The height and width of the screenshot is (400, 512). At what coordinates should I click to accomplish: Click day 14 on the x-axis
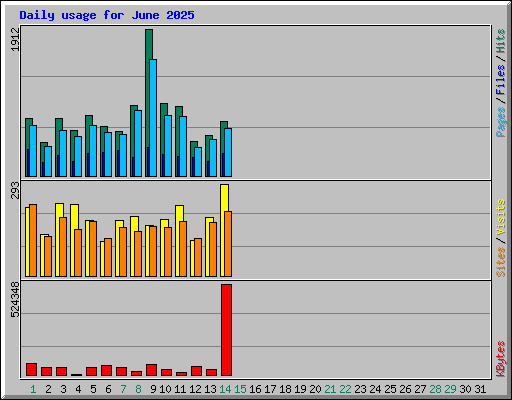[225, 389]
